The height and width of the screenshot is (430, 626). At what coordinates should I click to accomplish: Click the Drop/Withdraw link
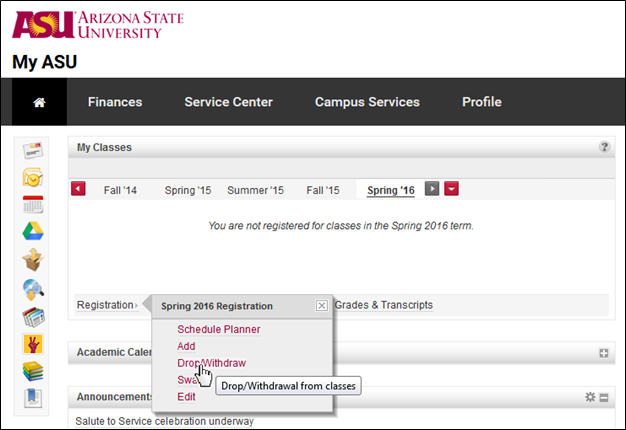click(x=212, y=363)
